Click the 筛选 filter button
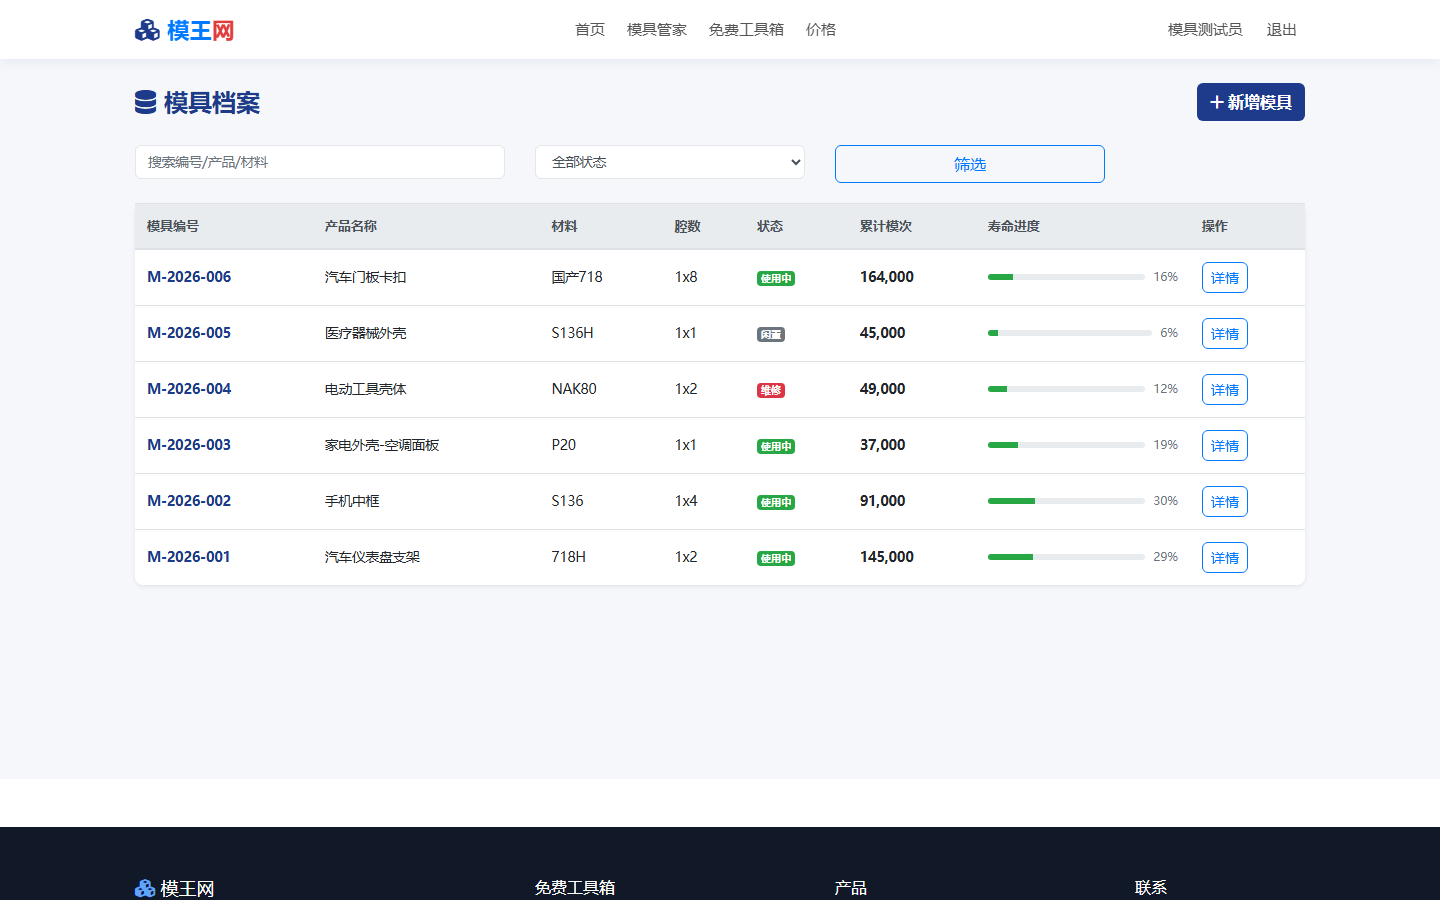Screen dimensions: 1440x900 click(x=970, y=164)
